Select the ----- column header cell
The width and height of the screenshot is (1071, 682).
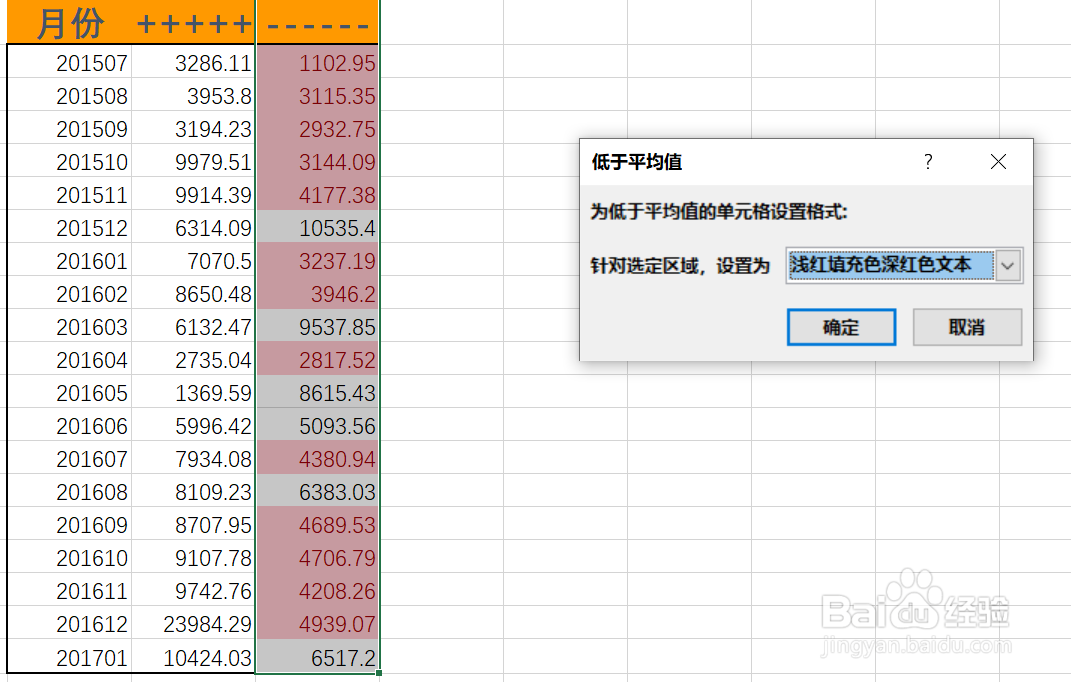(x=317, y=22)
